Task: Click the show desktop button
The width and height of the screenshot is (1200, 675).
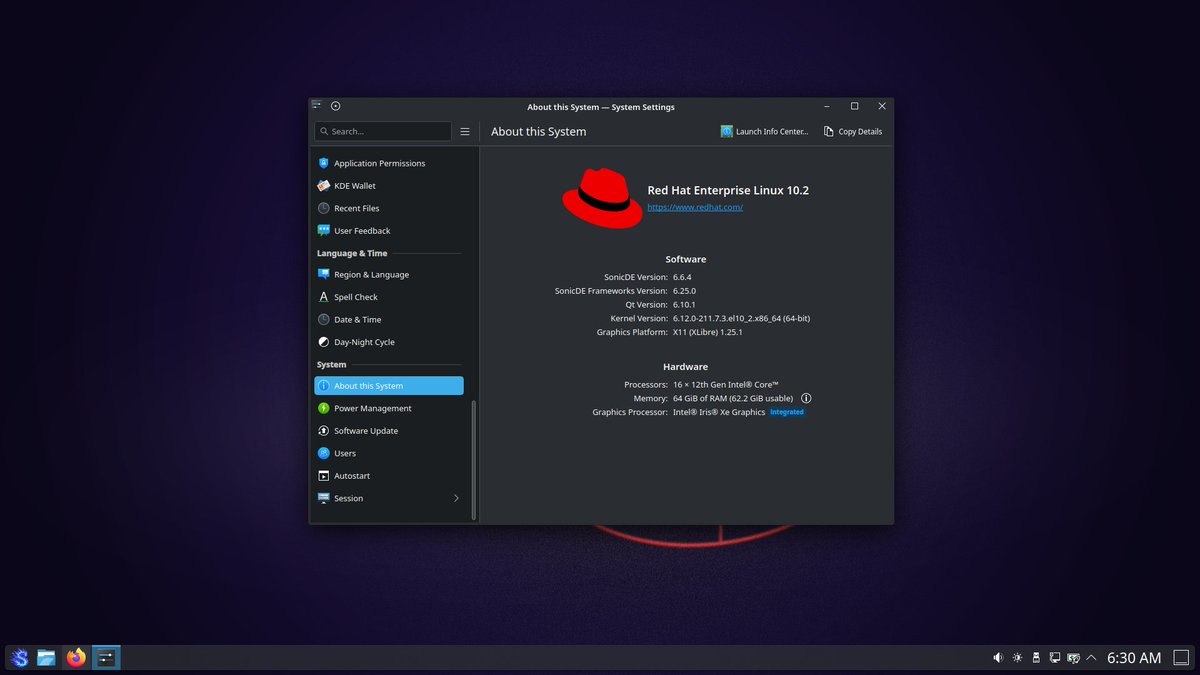Action: [1181, 658]
